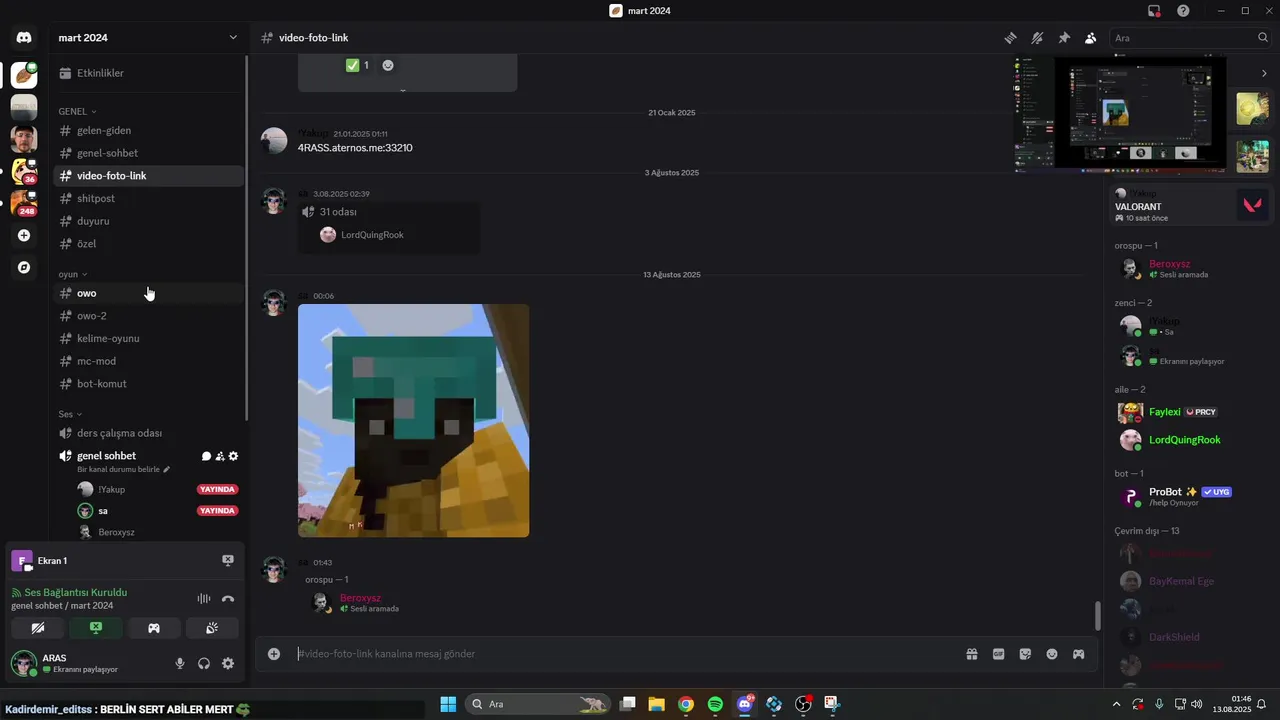Toggle camera on in voice panel
This screenshot has height=720, width=1280.
tap(38, 628)
